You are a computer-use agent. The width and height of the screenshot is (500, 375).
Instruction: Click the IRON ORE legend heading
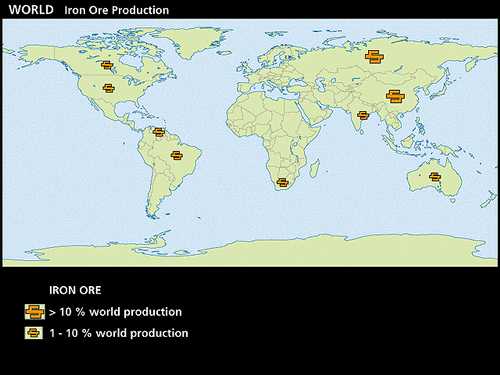click(x=75, y=290)
